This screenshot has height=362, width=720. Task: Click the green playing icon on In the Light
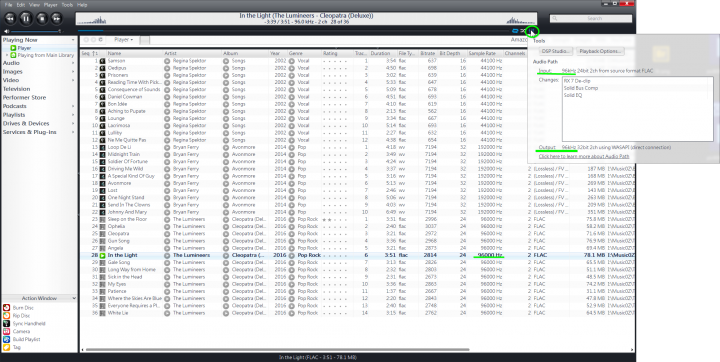click(x=103, y=255)
